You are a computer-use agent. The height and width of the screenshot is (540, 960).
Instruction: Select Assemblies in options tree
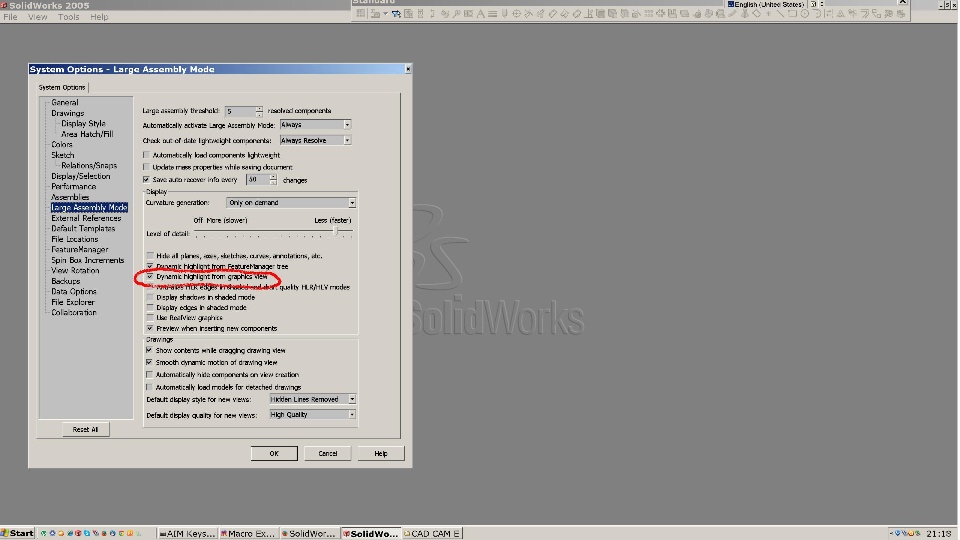click(70, 197)
